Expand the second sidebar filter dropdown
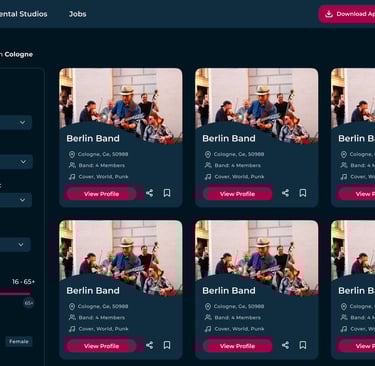This screenshot has height=366, width=375. coord(16,162)
